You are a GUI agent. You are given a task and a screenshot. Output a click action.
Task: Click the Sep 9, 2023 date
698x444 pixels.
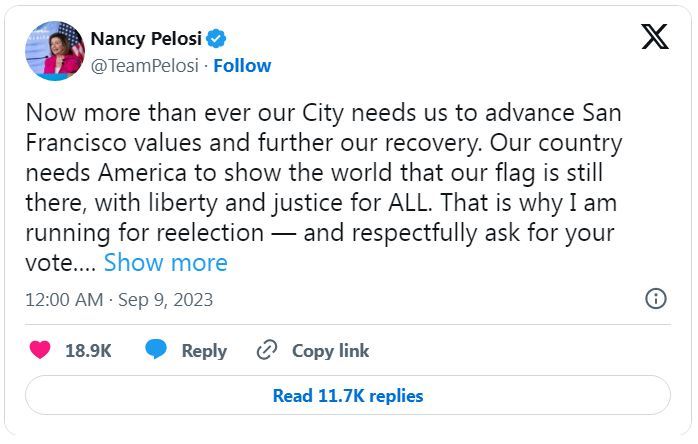pos(166,300)
